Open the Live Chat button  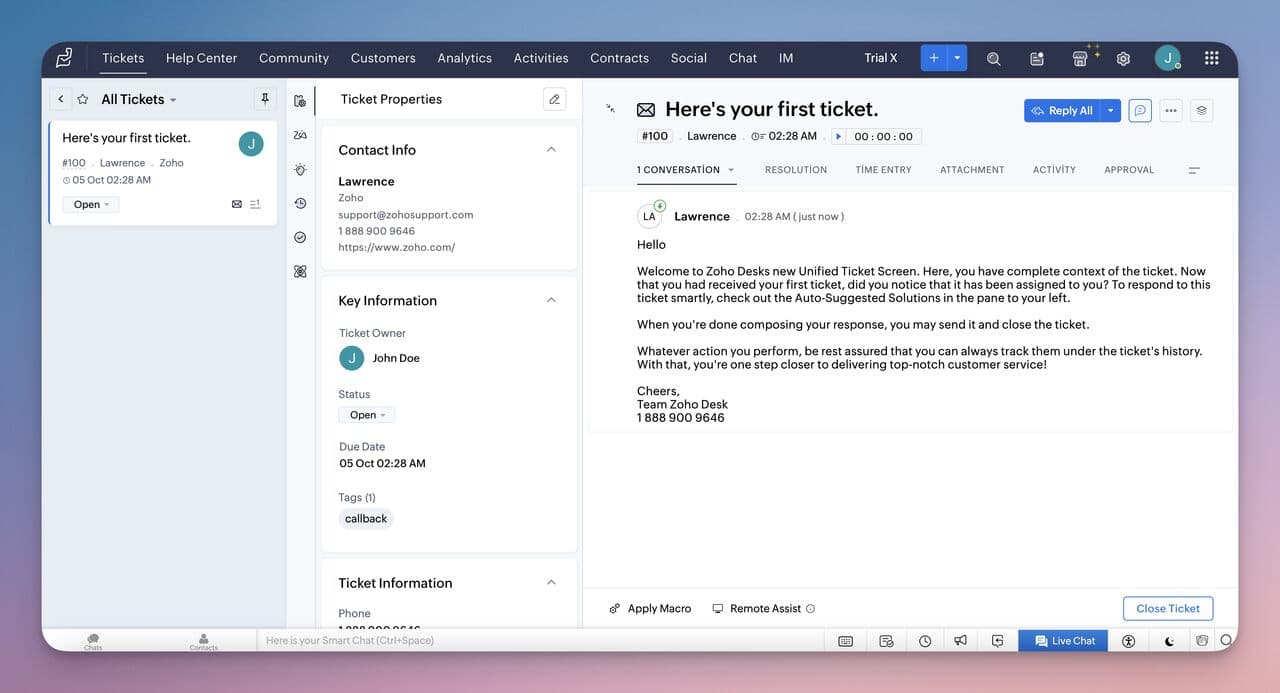click(x=1063, y=641)
